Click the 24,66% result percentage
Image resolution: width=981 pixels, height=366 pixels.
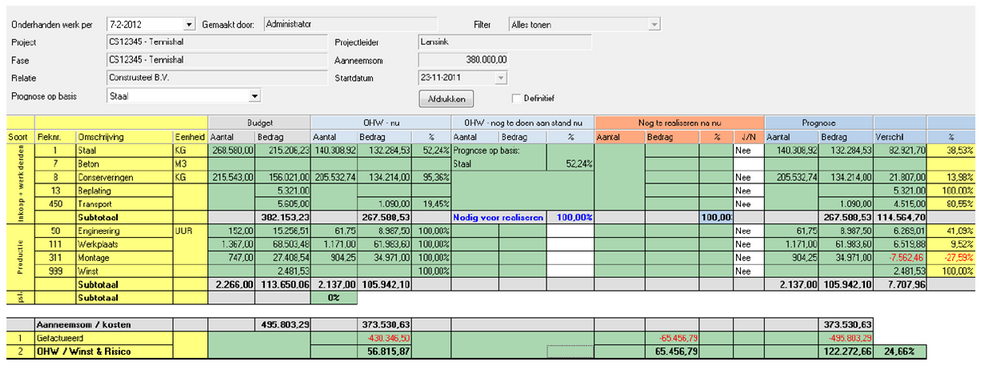(900, 352)
